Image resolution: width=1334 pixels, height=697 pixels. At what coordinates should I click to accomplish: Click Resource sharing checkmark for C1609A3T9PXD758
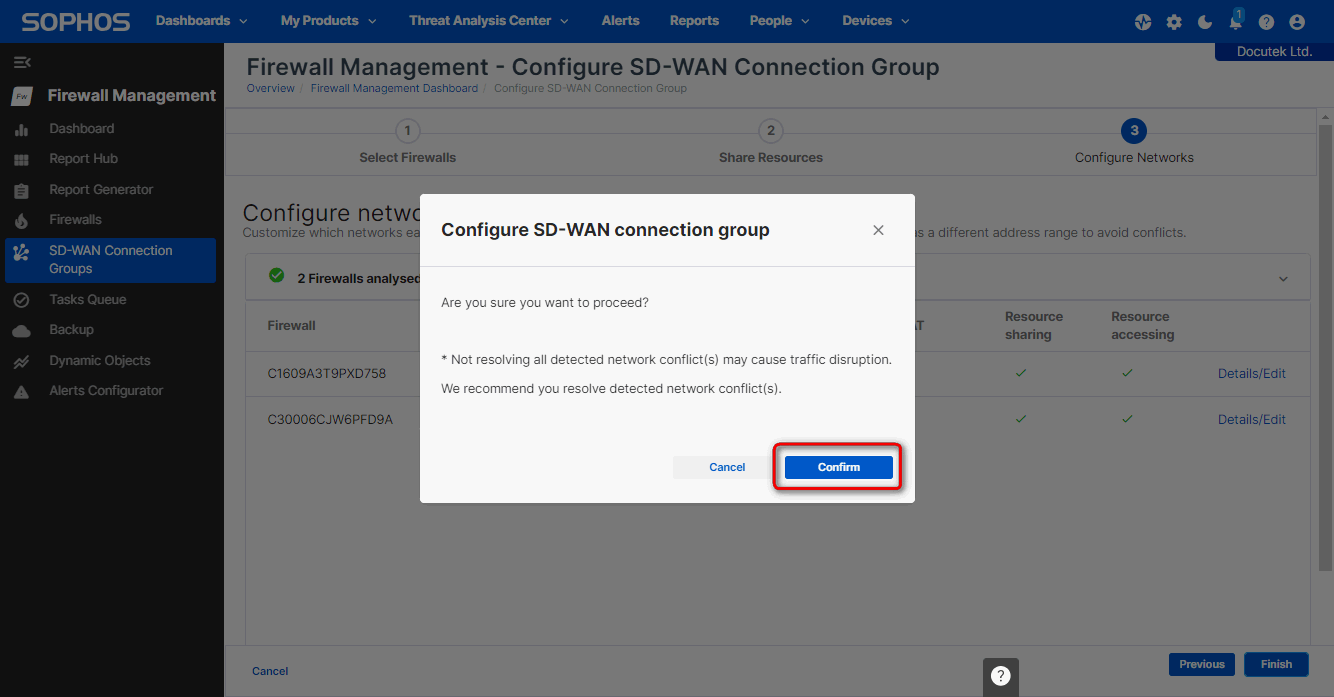(1020, 373)
